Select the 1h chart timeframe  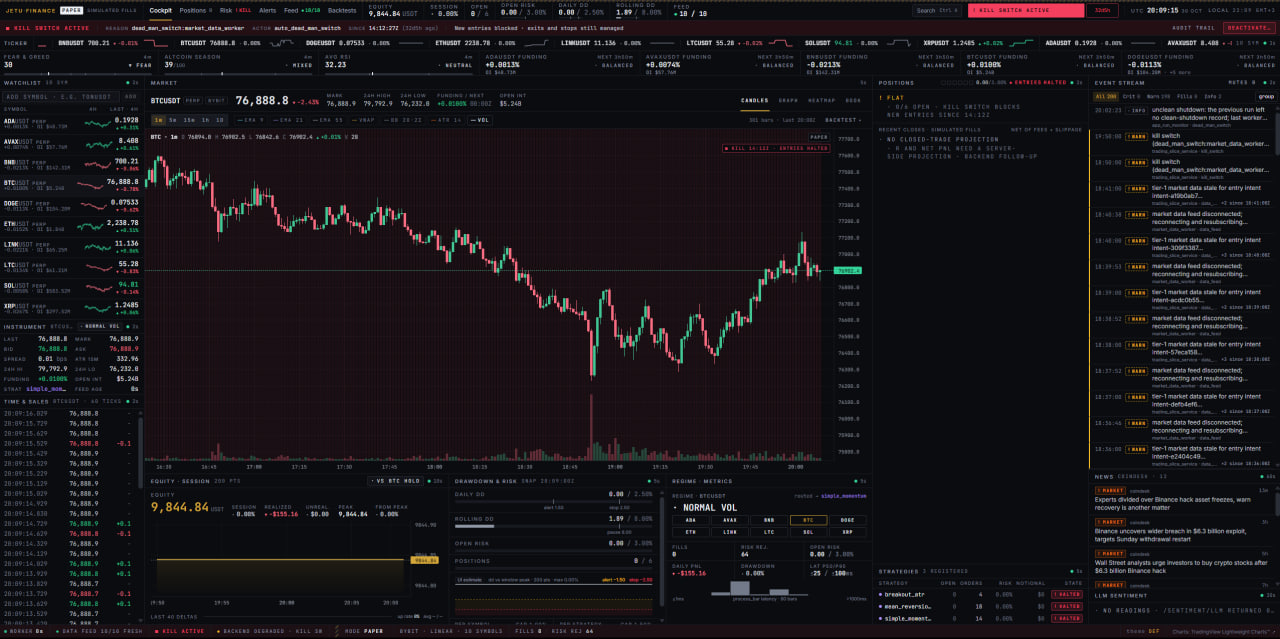pos(206,119)
